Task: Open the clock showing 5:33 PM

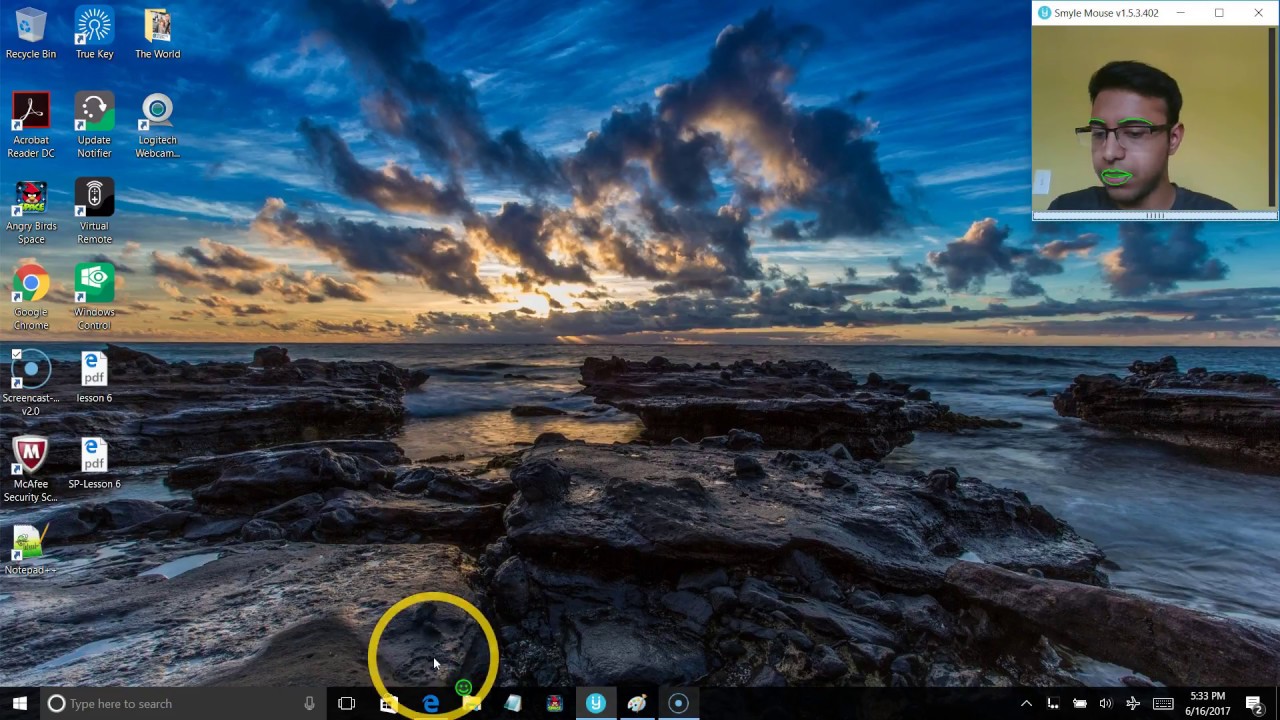Action: coord(1207,703)
